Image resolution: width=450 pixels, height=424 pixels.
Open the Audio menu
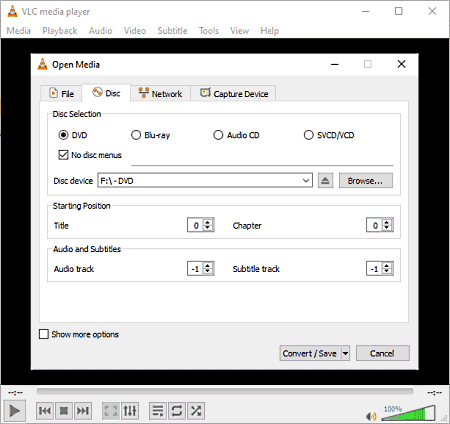tap(100, 31)
